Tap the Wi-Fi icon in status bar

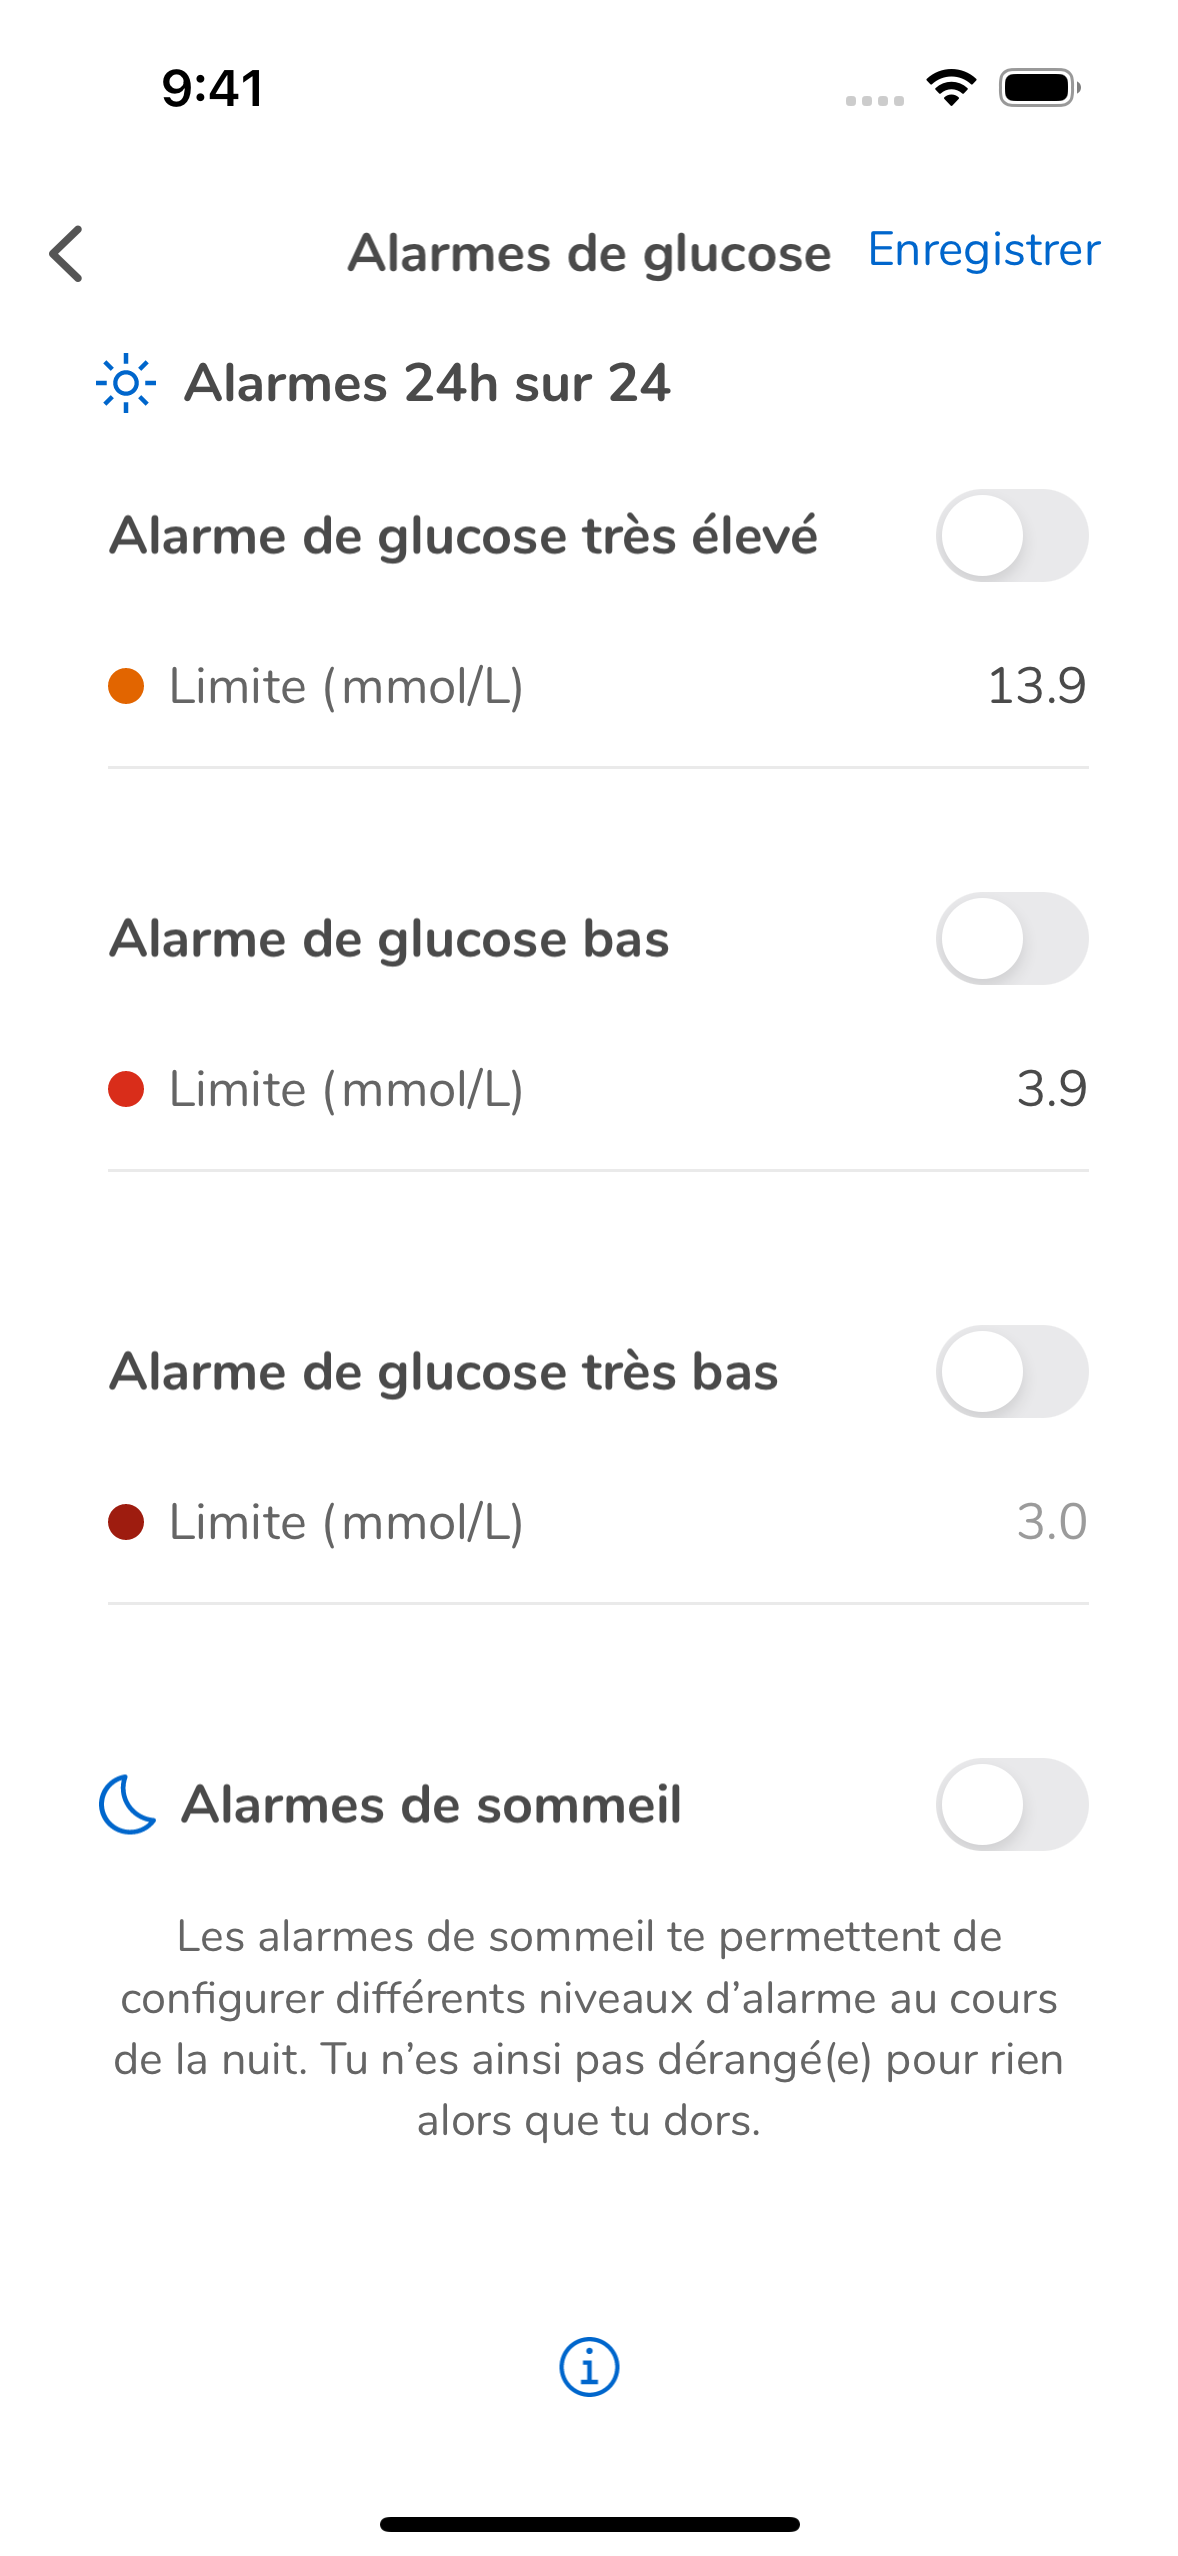[951, 88]
